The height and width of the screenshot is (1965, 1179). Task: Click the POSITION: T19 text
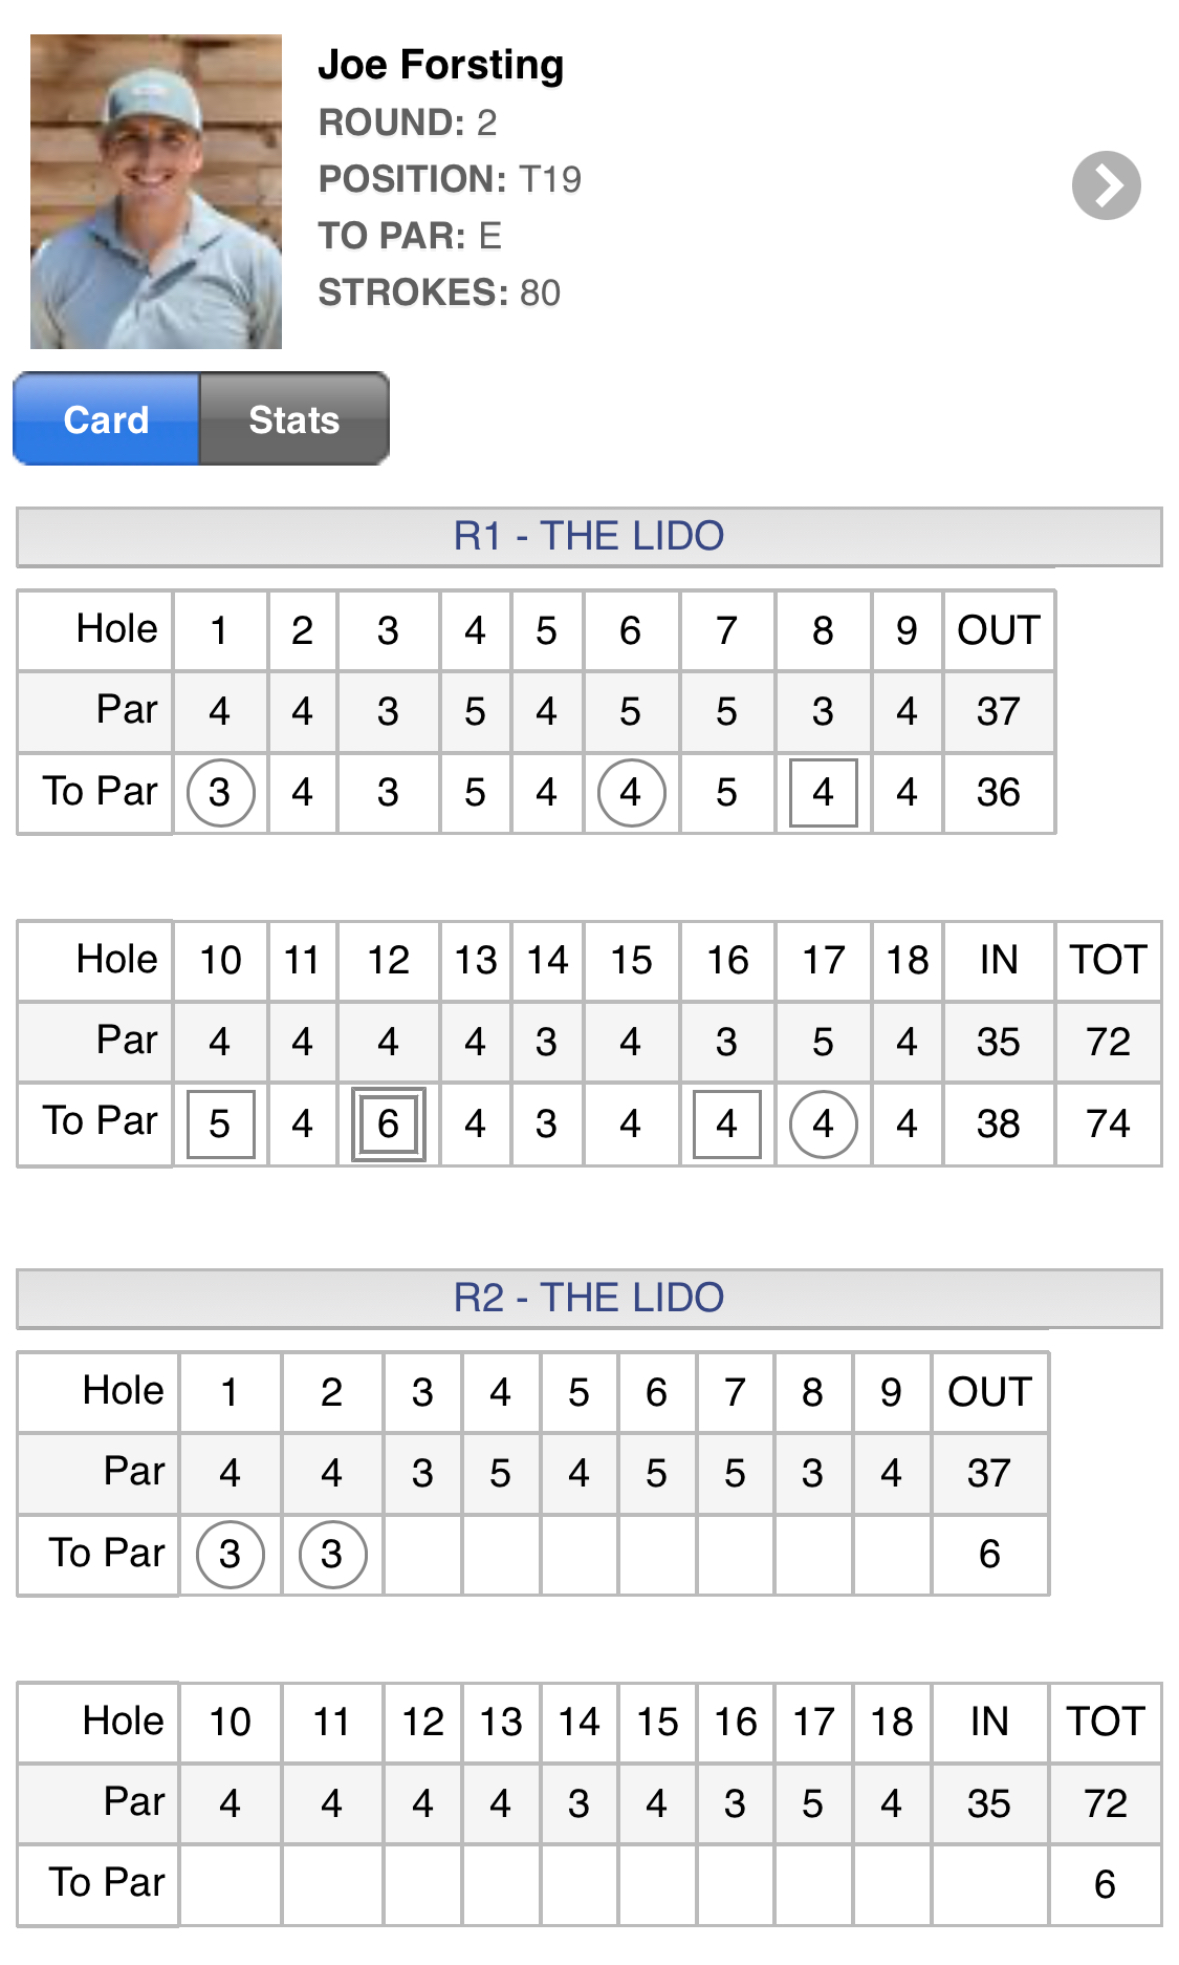(450, 179)
